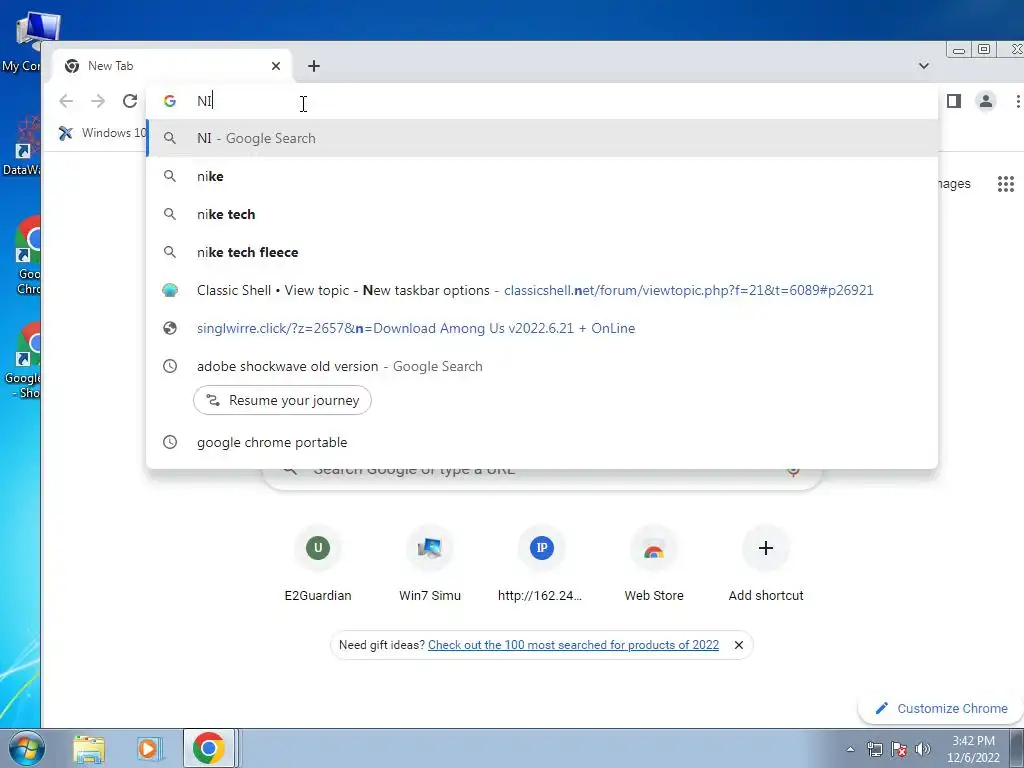Click the Chrome back arrow button

click(x=66, y=101)
